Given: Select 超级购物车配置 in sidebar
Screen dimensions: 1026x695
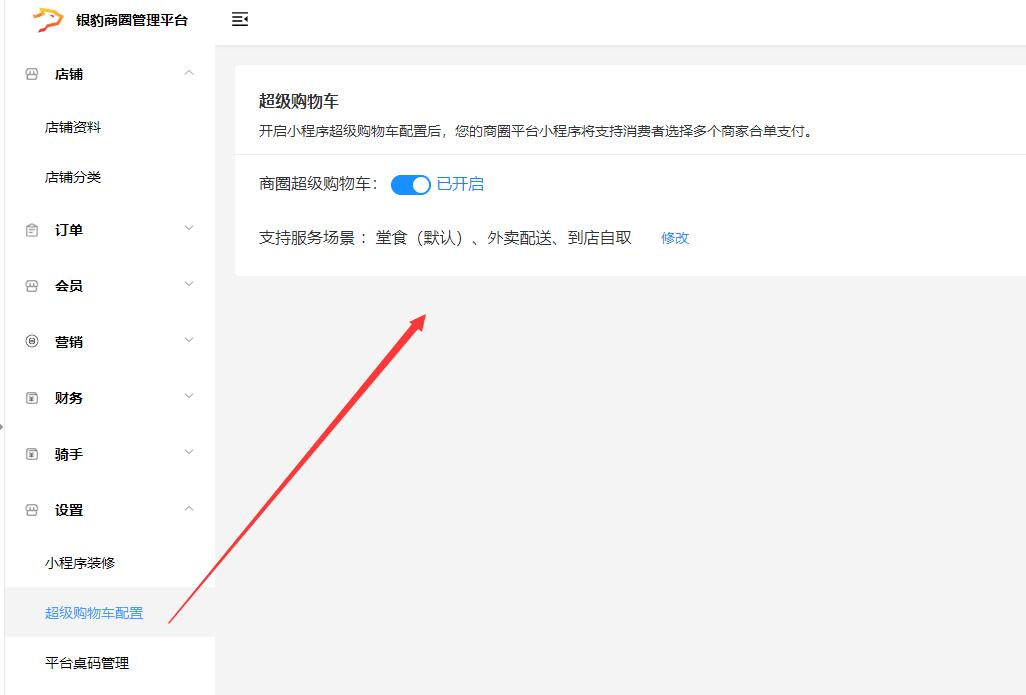Looking at the screenshot, I should click(94, 613).
